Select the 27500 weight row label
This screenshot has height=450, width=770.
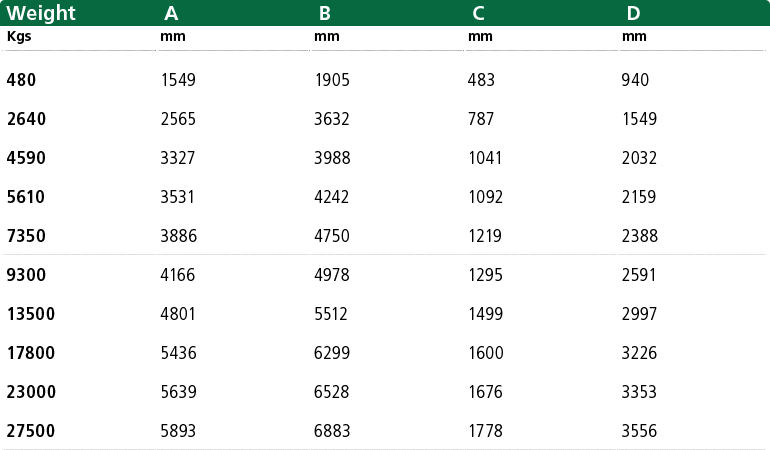(x=31, y=431)
